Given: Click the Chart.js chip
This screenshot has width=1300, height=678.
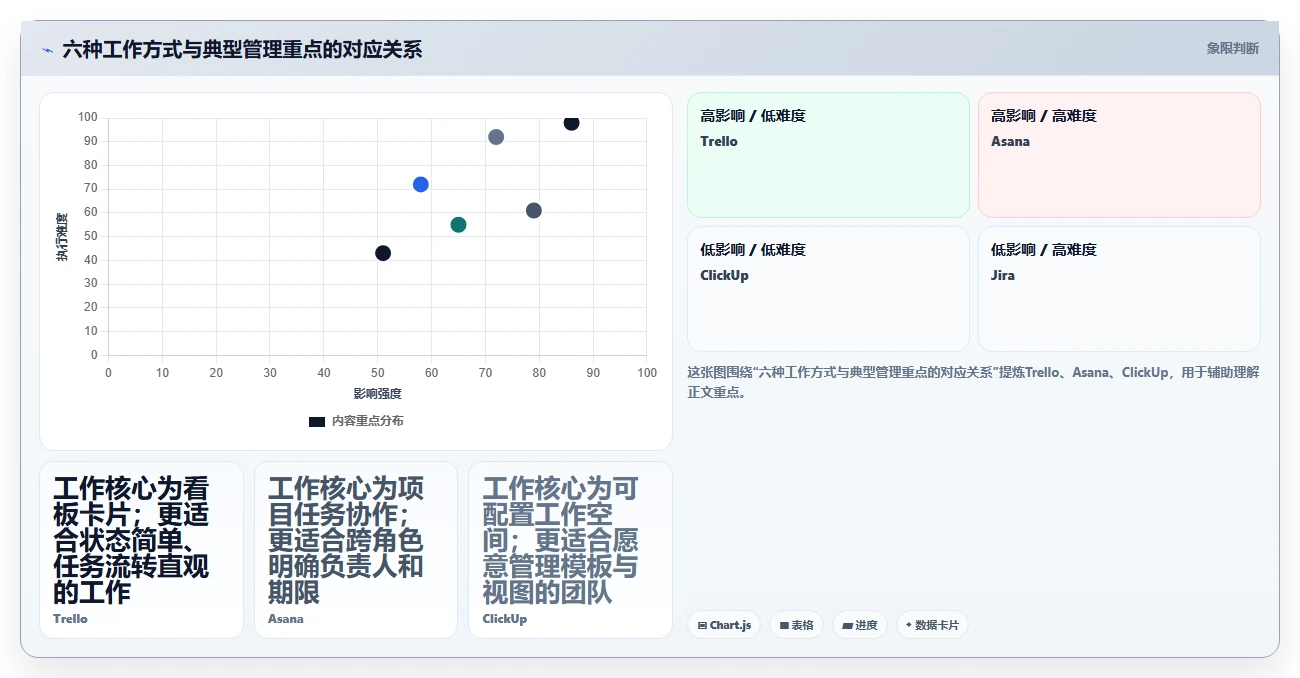Looking at the screenshot, I should click(x=724, y=625).
